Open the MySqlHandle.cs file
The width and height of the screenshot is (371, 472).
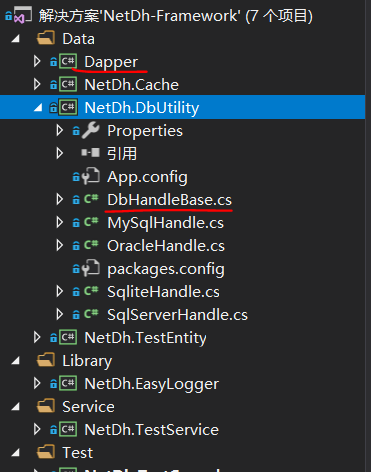tap(166, 223)
